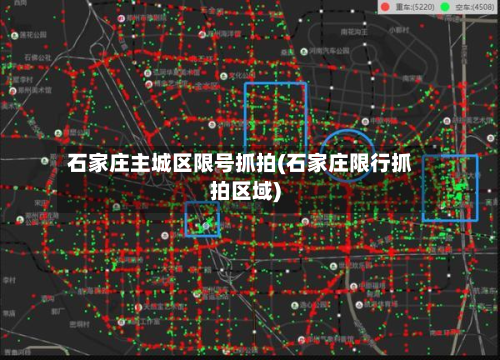500x360 pixels.
Task: Click the 郑州海洋馆 marker icon
Action: (x=202, y=34)
